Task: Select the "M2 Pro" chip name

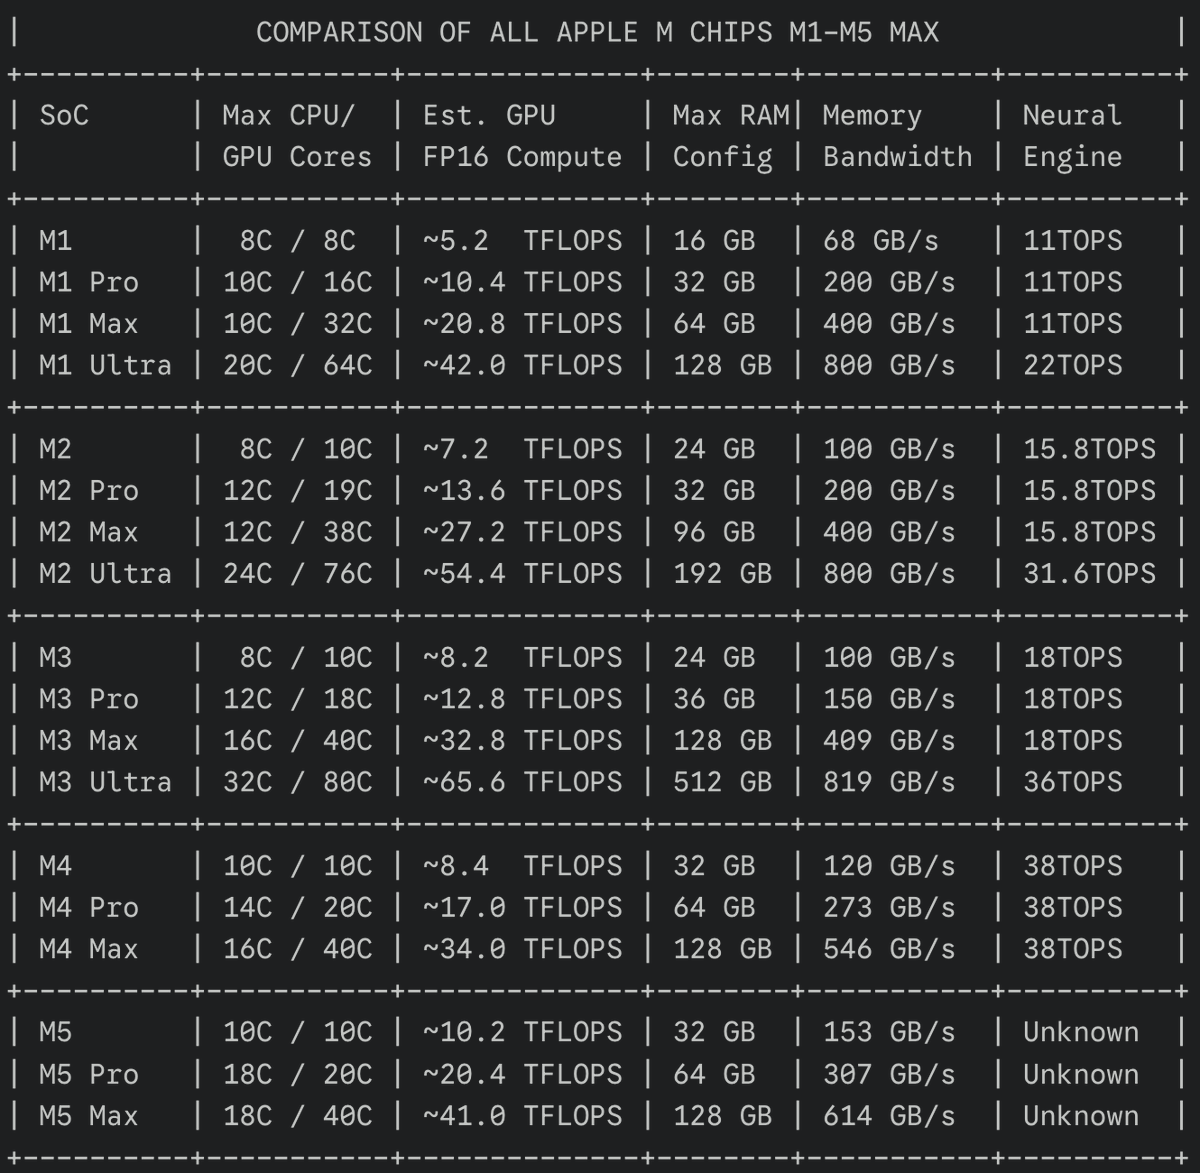Action: tap(89, 490)
